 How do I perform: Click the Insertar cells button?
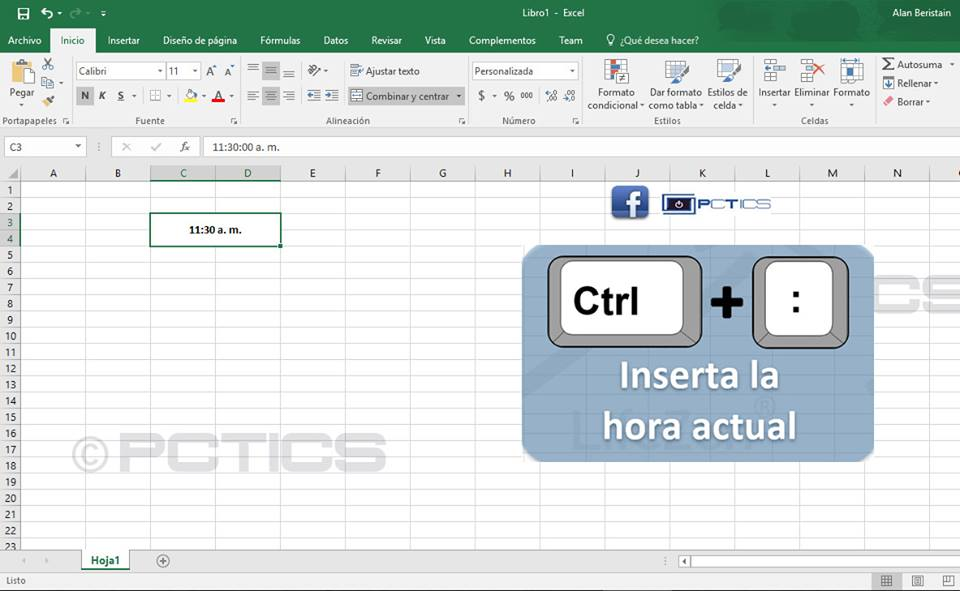[774, 83]
